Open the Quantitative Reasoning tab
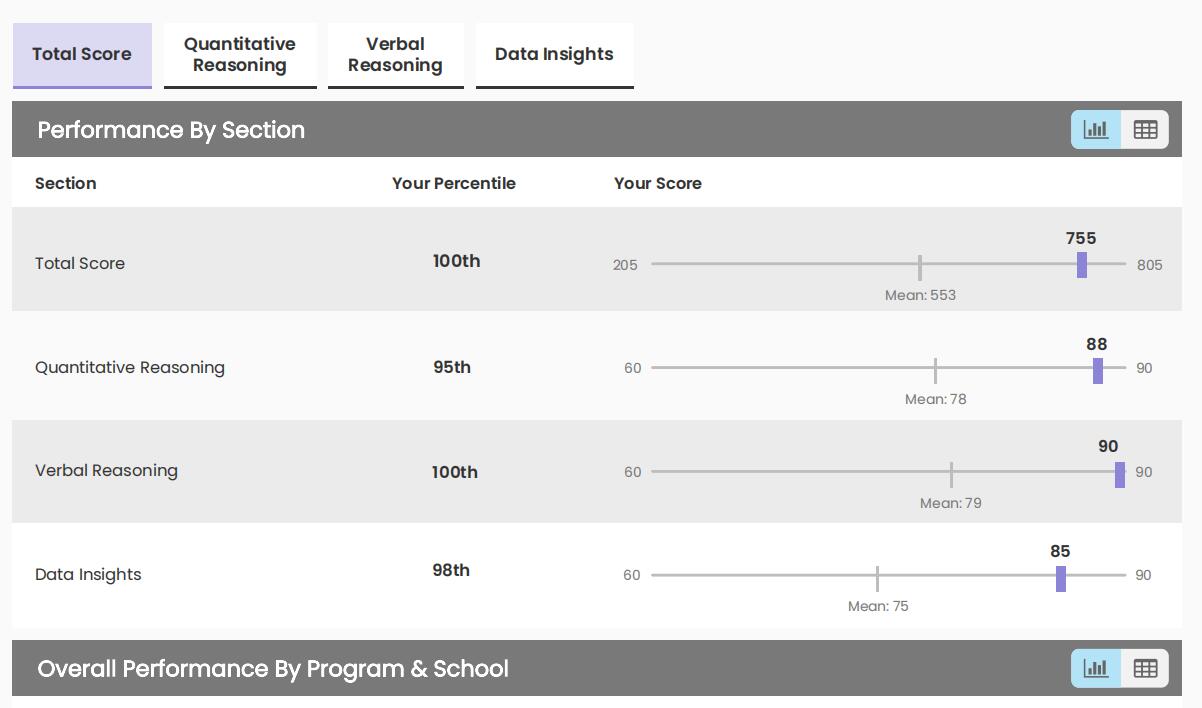This screenshot has height=708, width=1202. click(240, 55)
